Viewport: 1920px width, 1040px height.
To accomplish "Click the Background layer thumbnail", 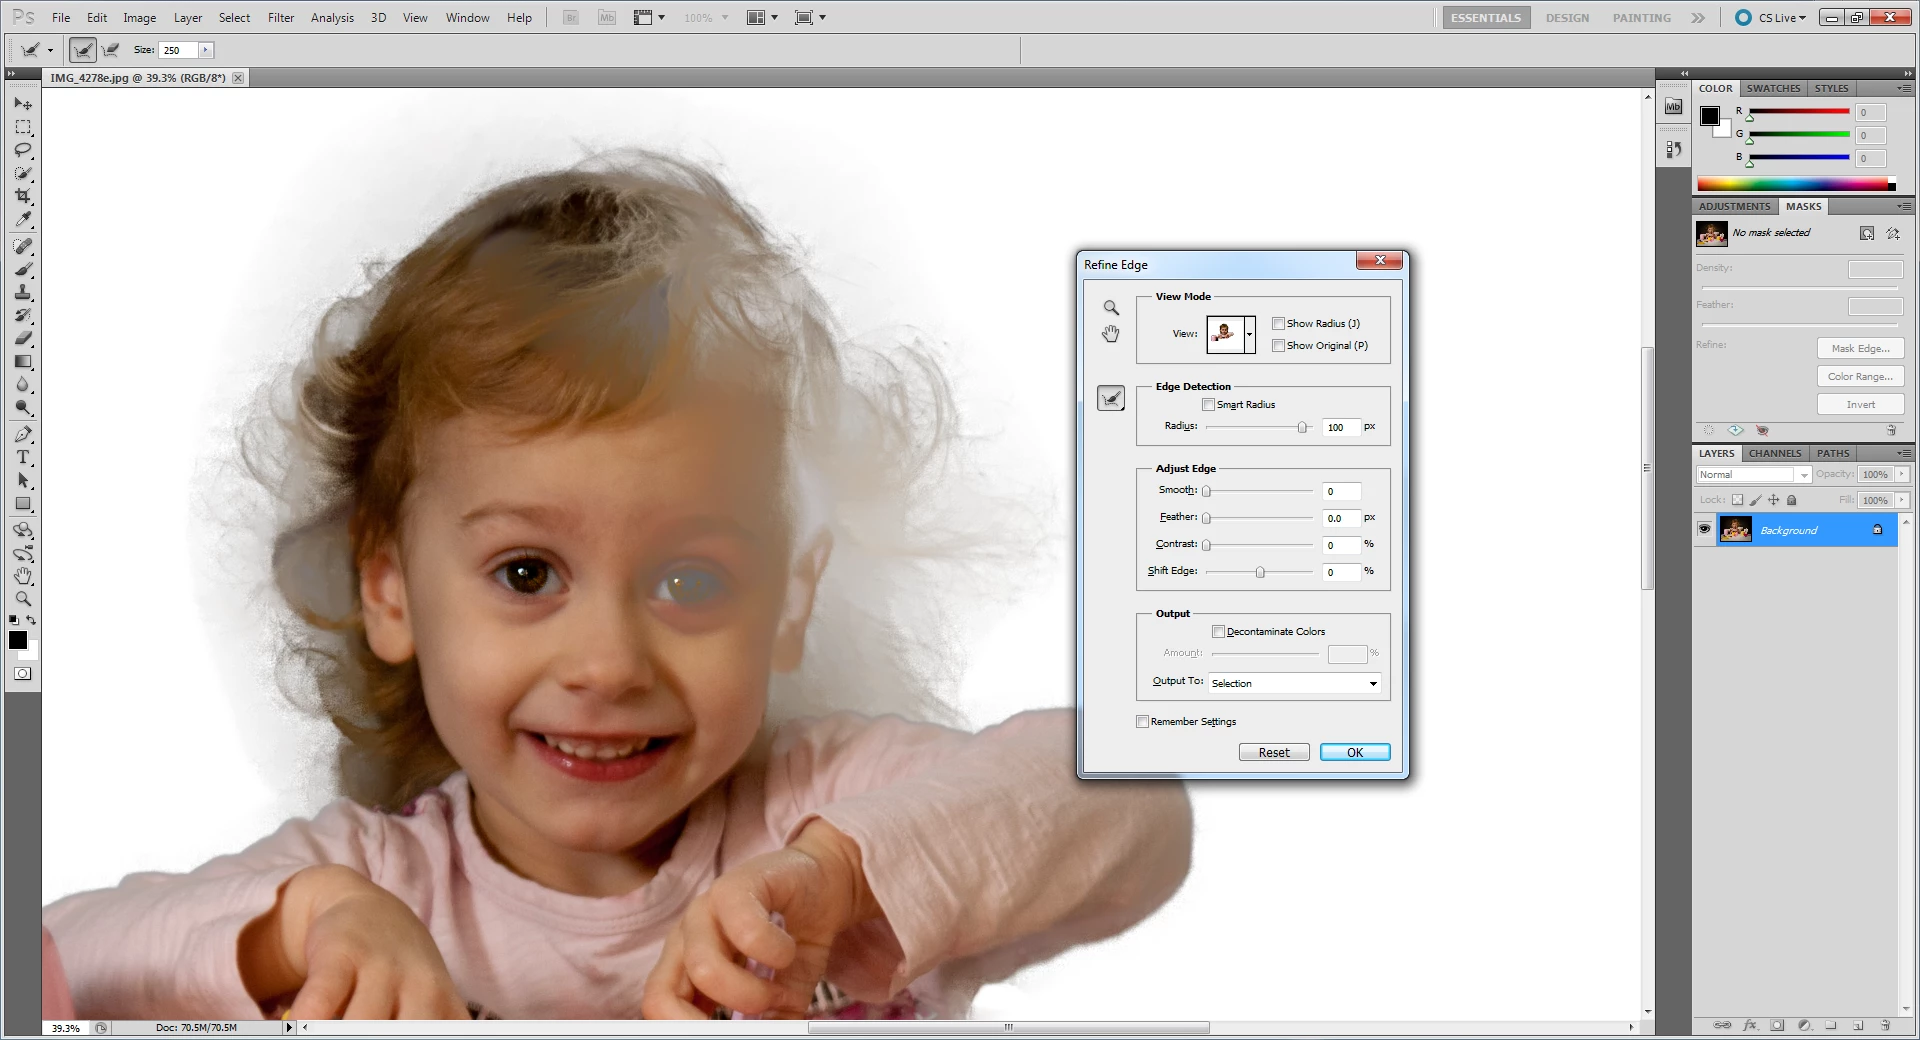I will pos(1735,530).
